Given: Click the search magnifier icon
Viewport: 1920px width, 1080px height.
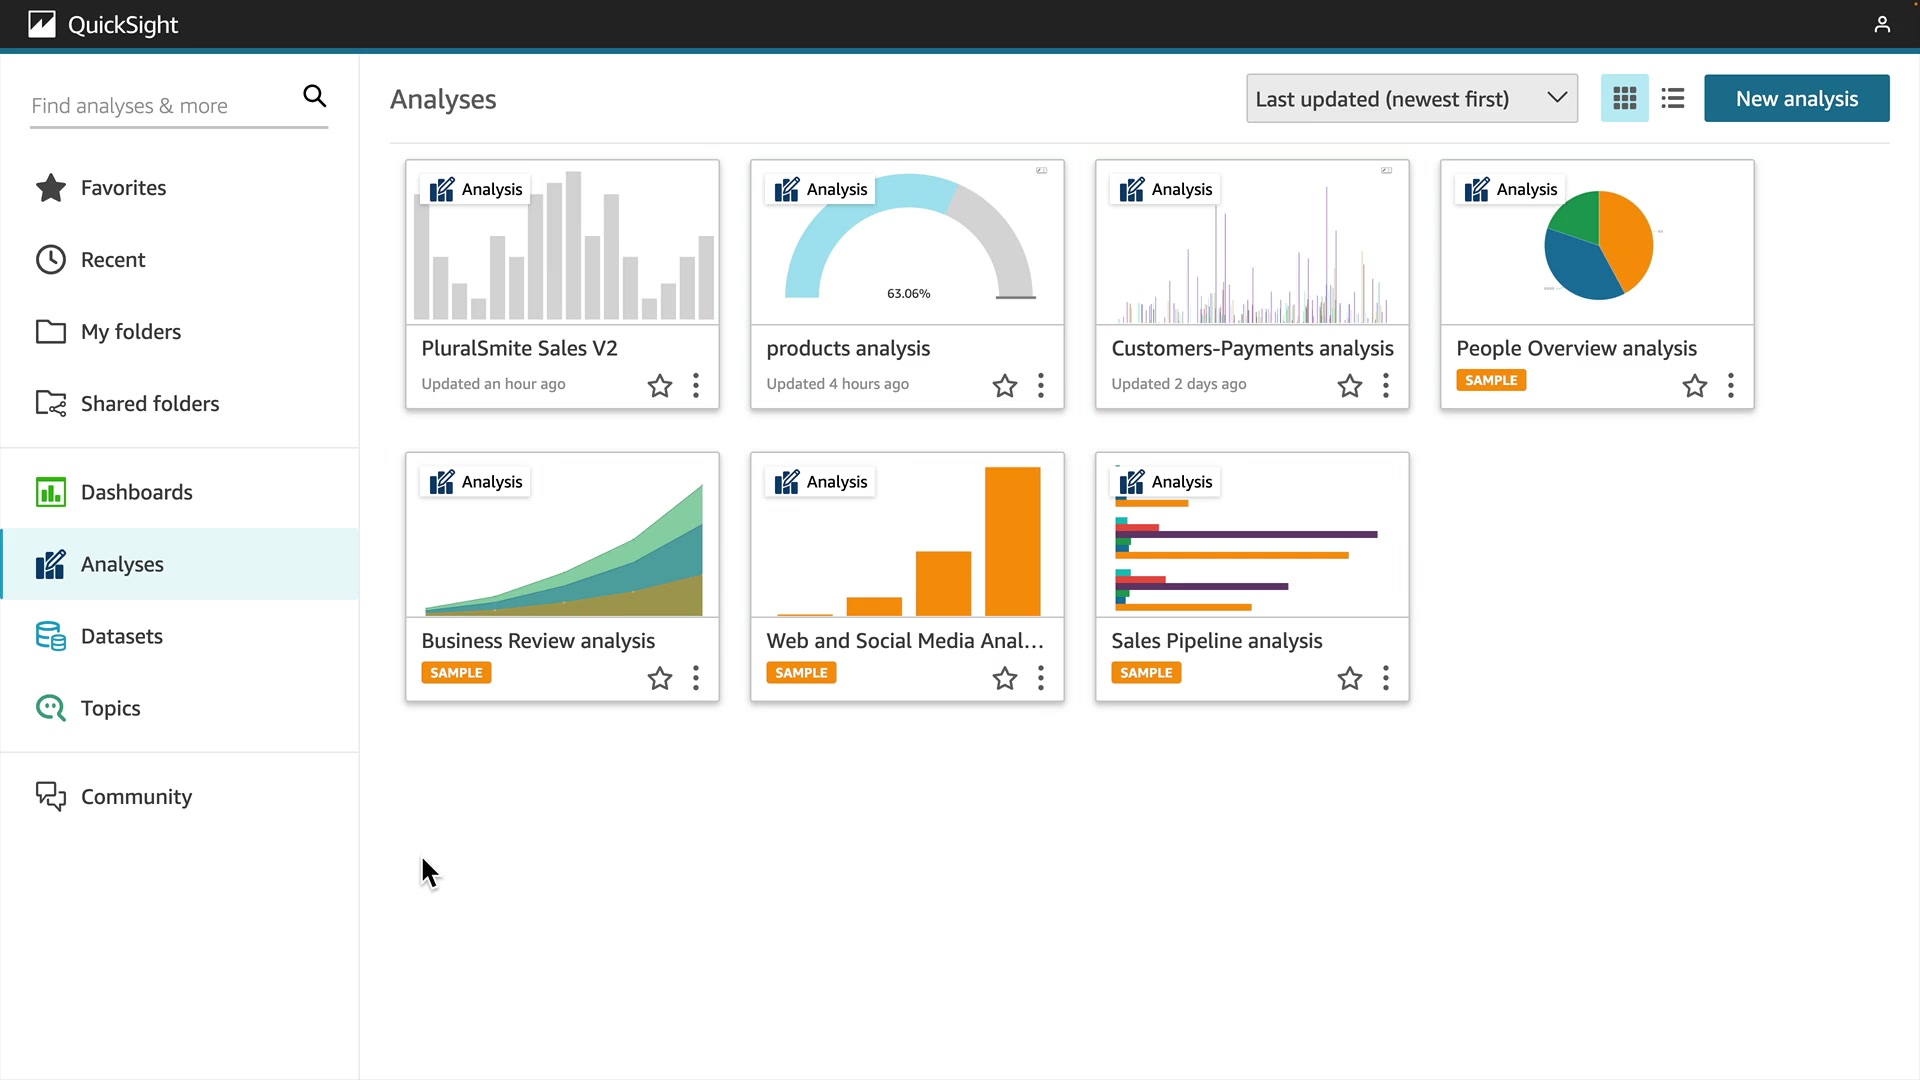Looking at the screenshot, I should pos(314,96).
